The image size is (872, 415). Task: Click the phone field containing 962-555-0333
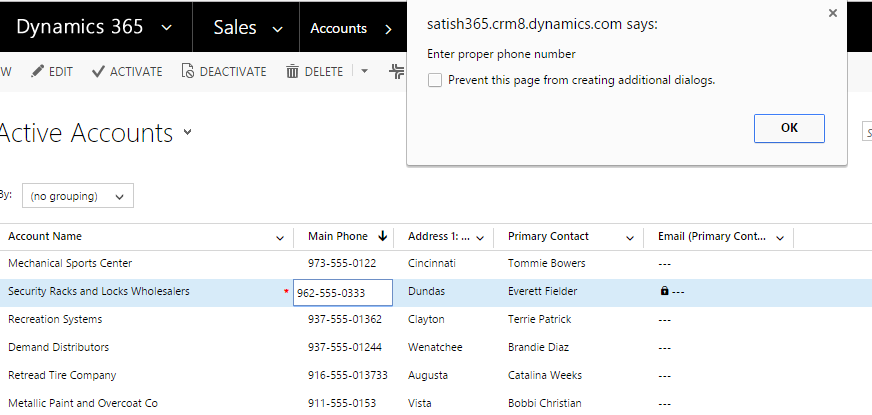[x=342, y=293]
